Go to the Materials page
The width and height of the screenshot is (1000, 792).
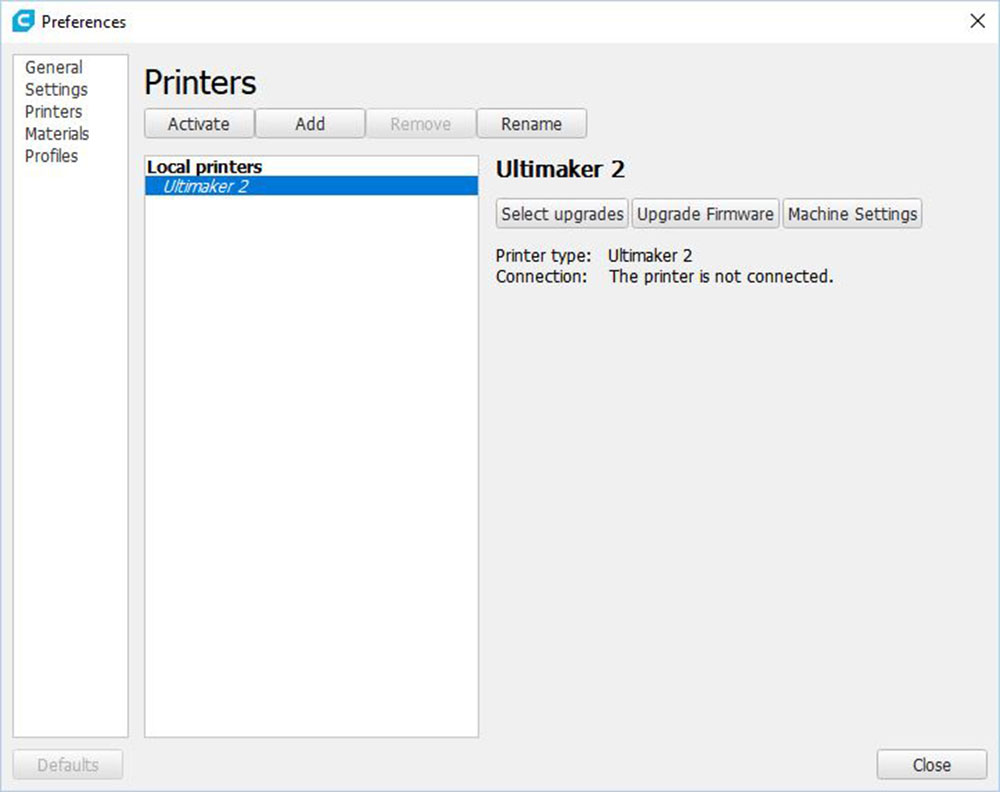(57, 133)
